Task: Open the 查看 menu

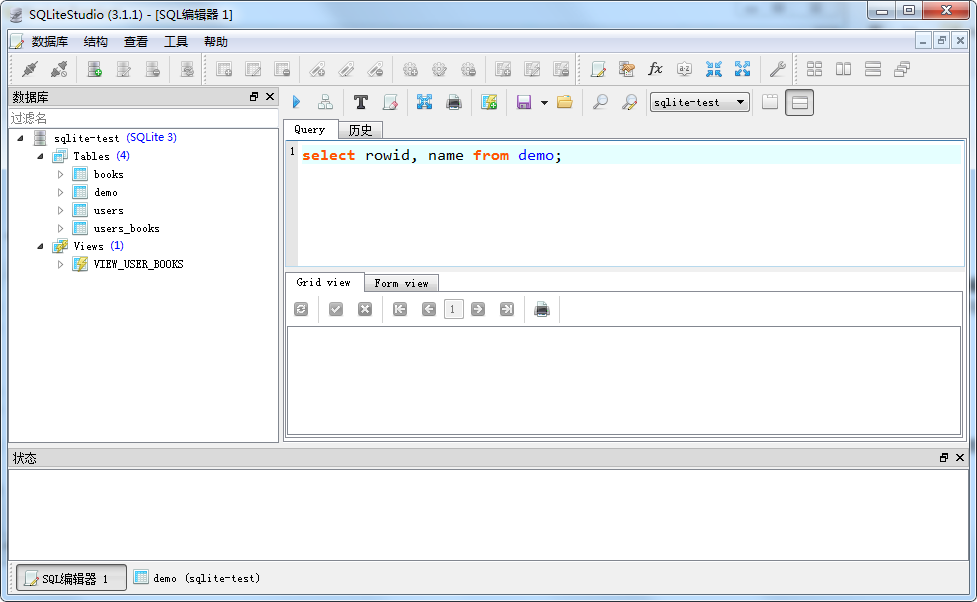Action: click(136, 42)
